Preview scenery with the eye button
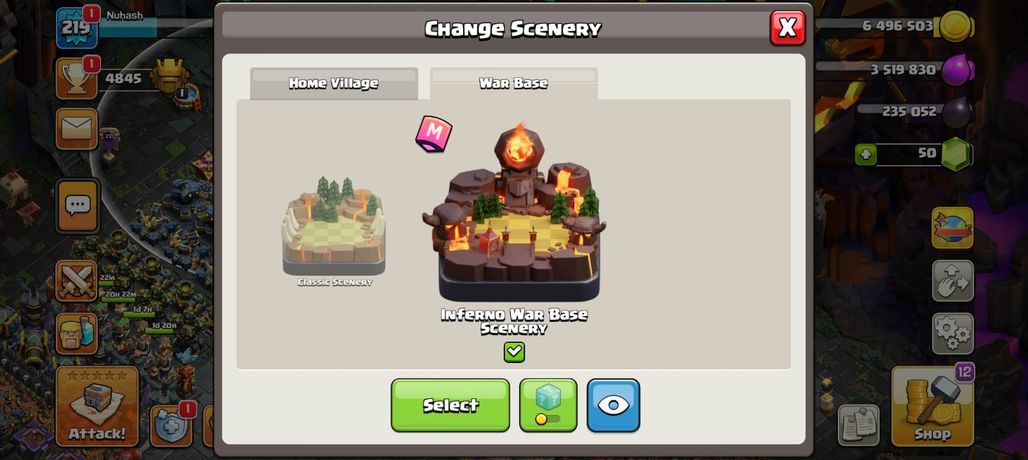 click(x=613, y=405)
